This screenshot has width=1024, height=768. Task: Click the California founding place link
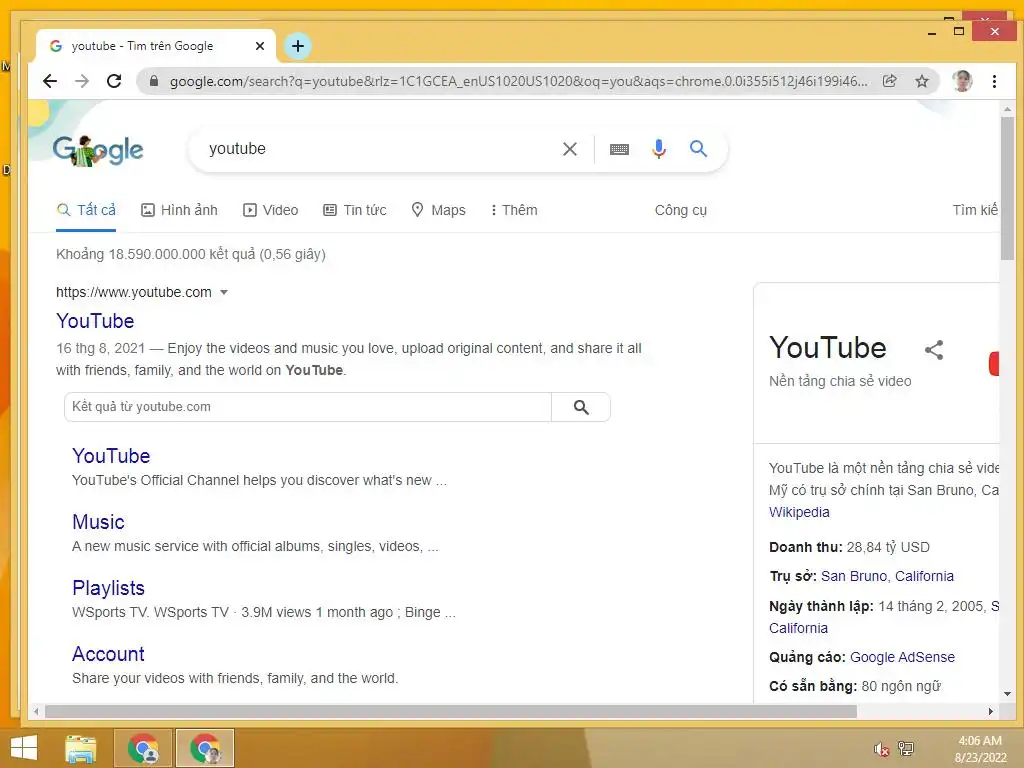(x=798, y=628)
